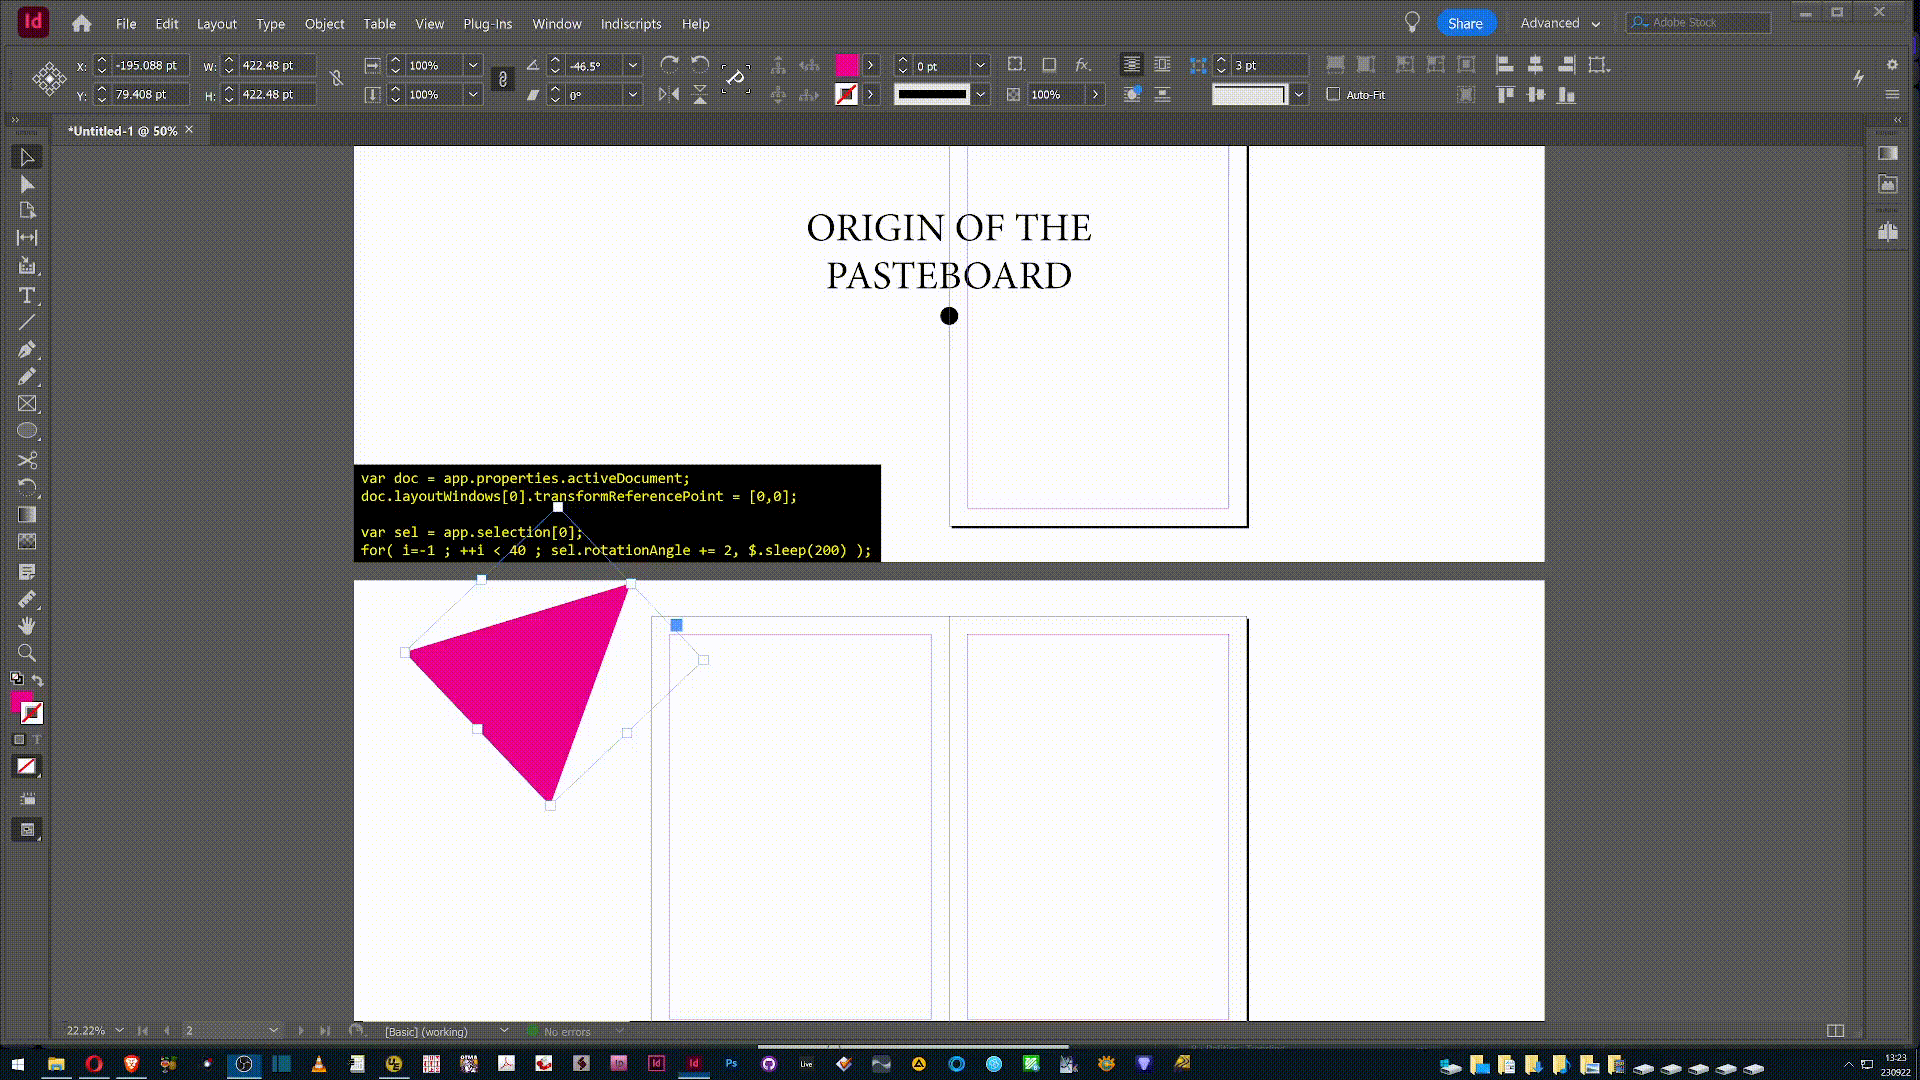The width and height of the screenshot is (1920, 1080).
Task: Click the X position input field
Action: (148, 65)
